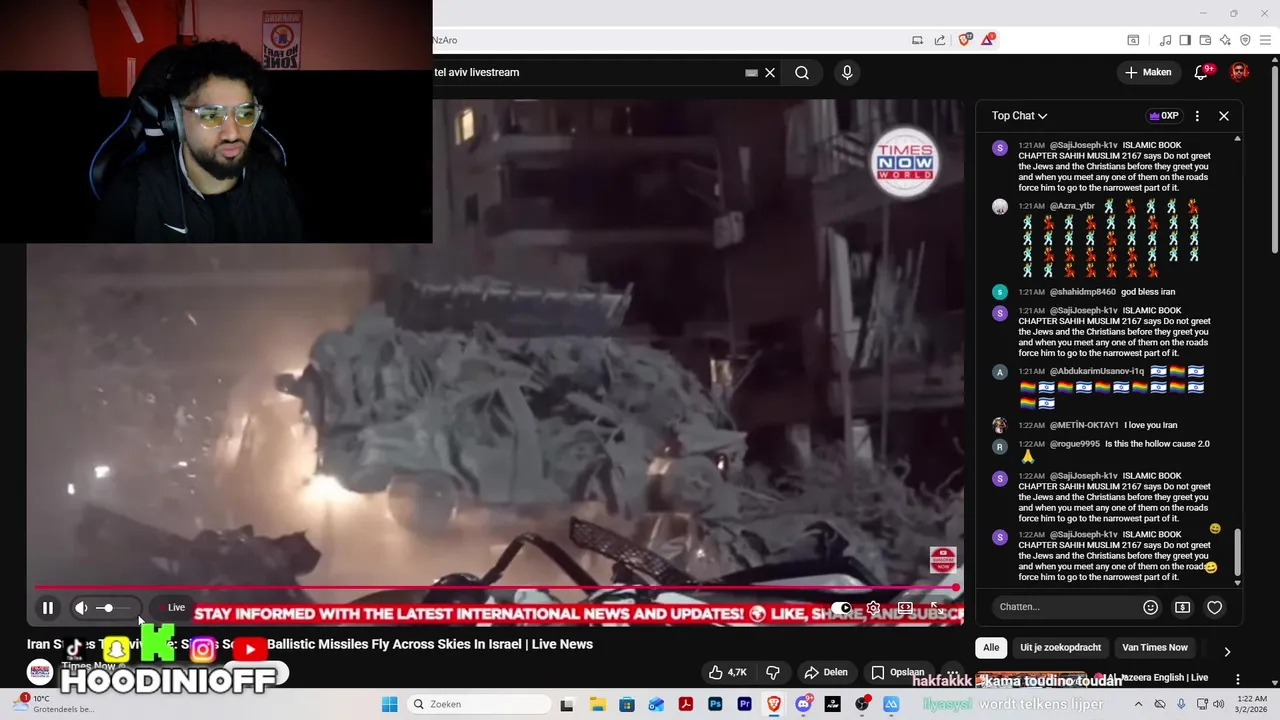Image resolution: width=1280 pixels, height=720 pixels.
Task: Open Photoshop from the taskbar
Action: [715, 704]
